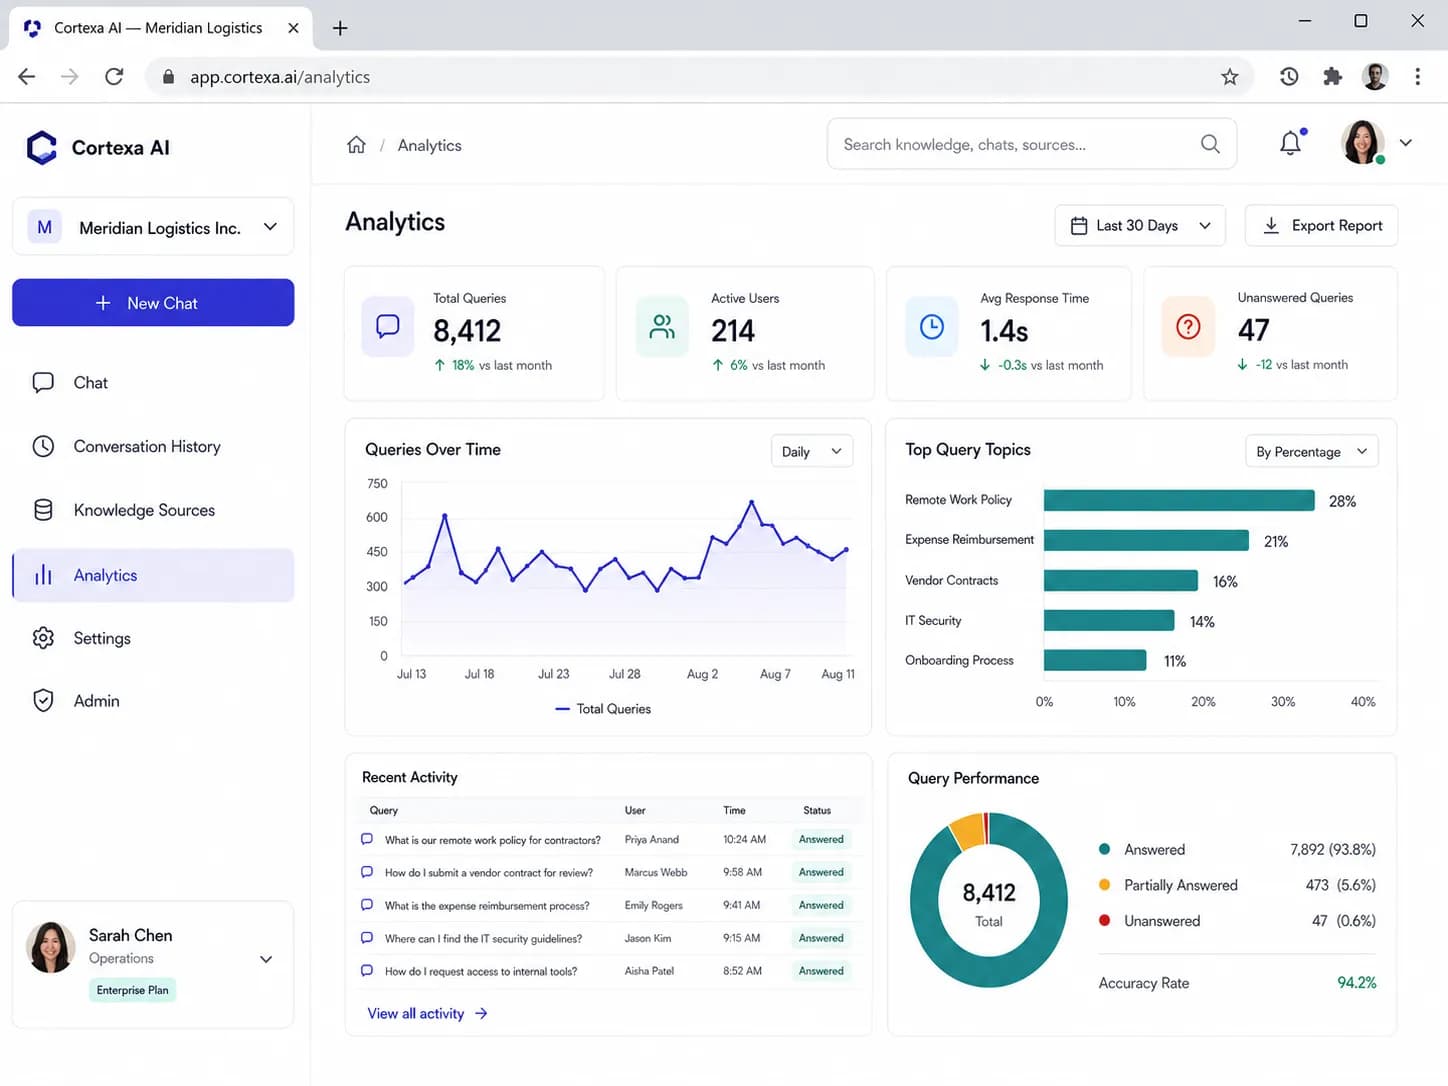Open the browser three-dot menu

(x=1417, y=77)
